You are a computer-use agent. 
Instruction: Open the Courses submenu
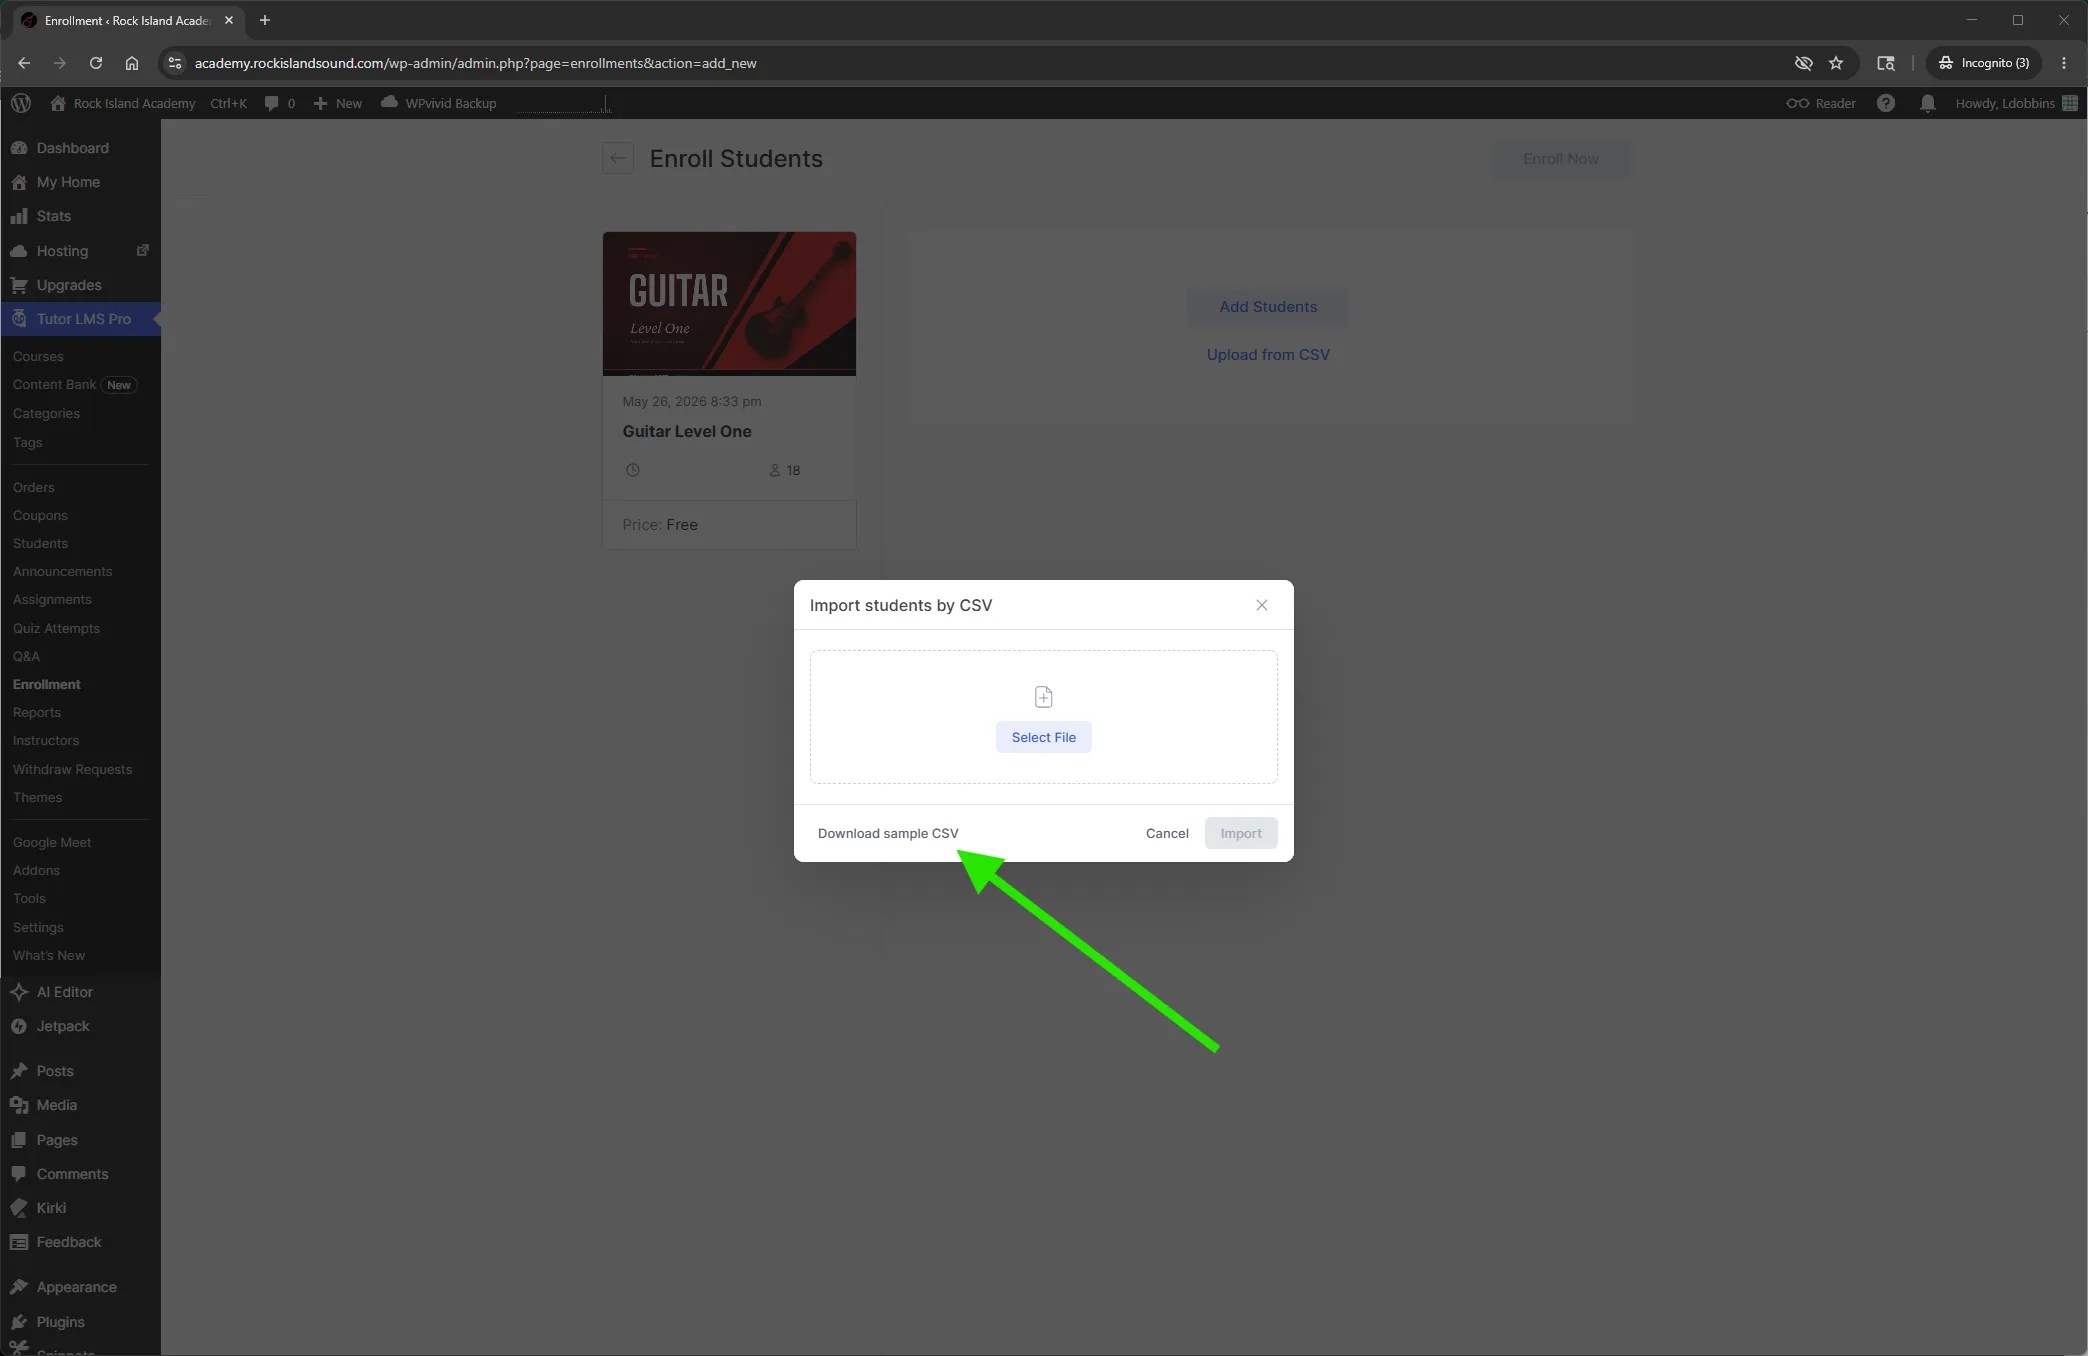[x=38, y=356]
